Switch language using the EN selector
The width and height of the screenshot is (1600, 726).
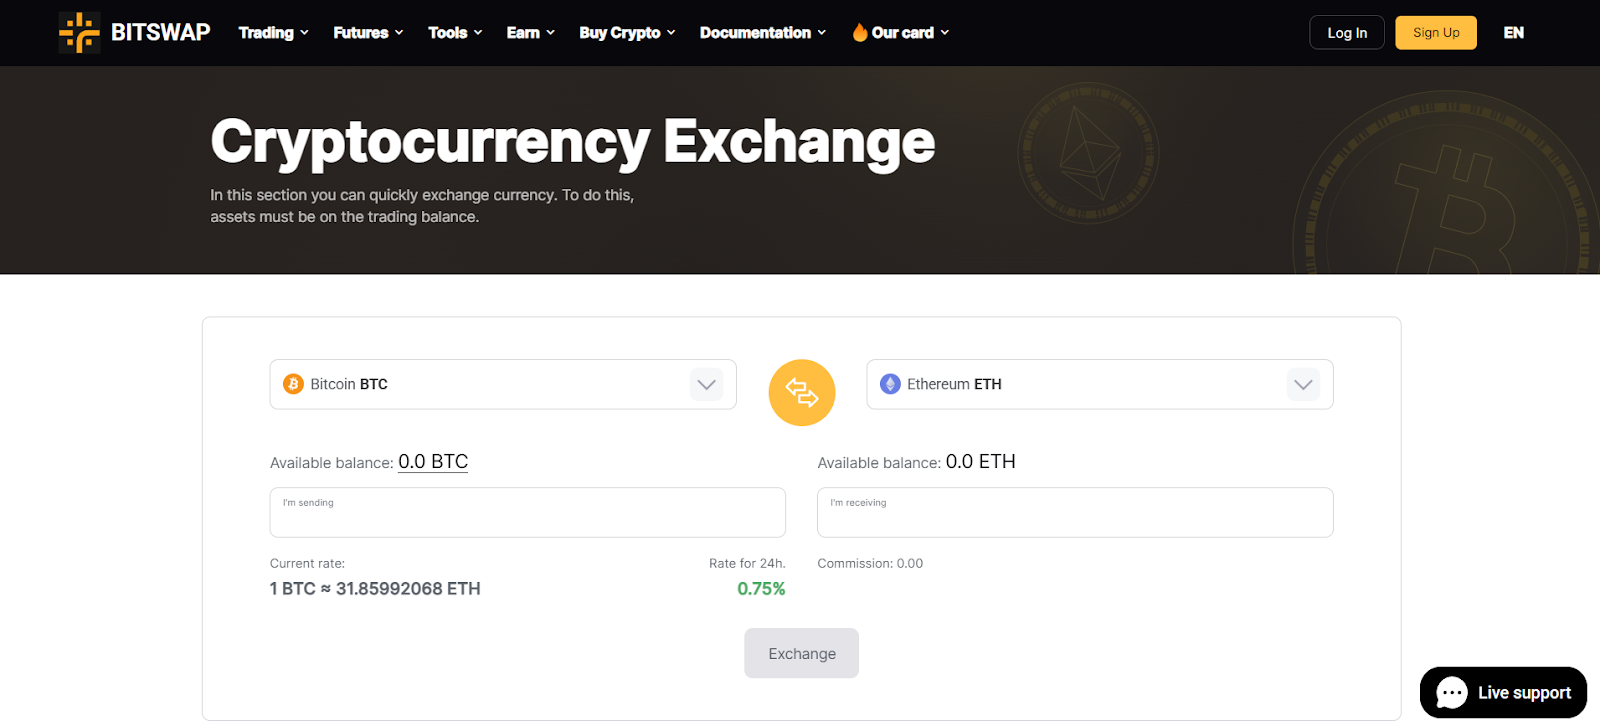[x=1513, y=33]
